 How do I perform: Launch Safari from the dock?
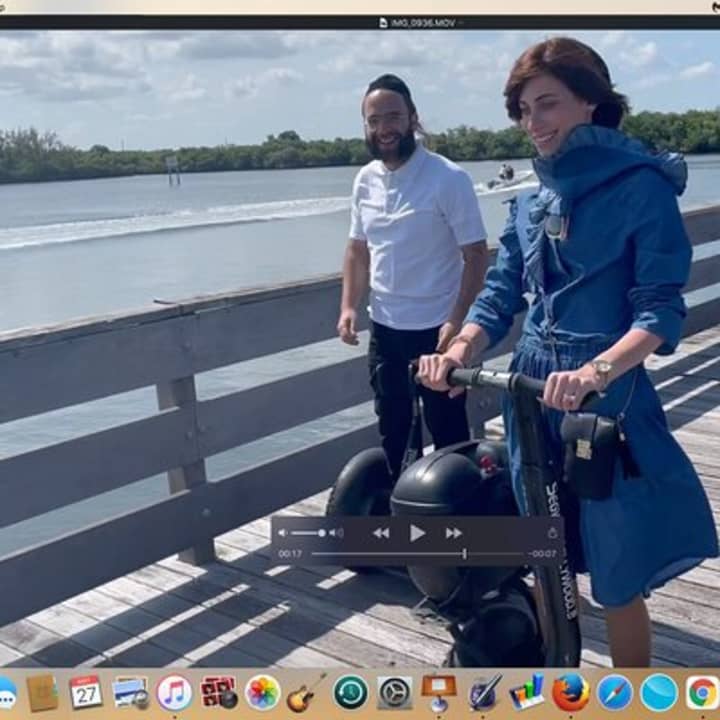click(615, 692)
